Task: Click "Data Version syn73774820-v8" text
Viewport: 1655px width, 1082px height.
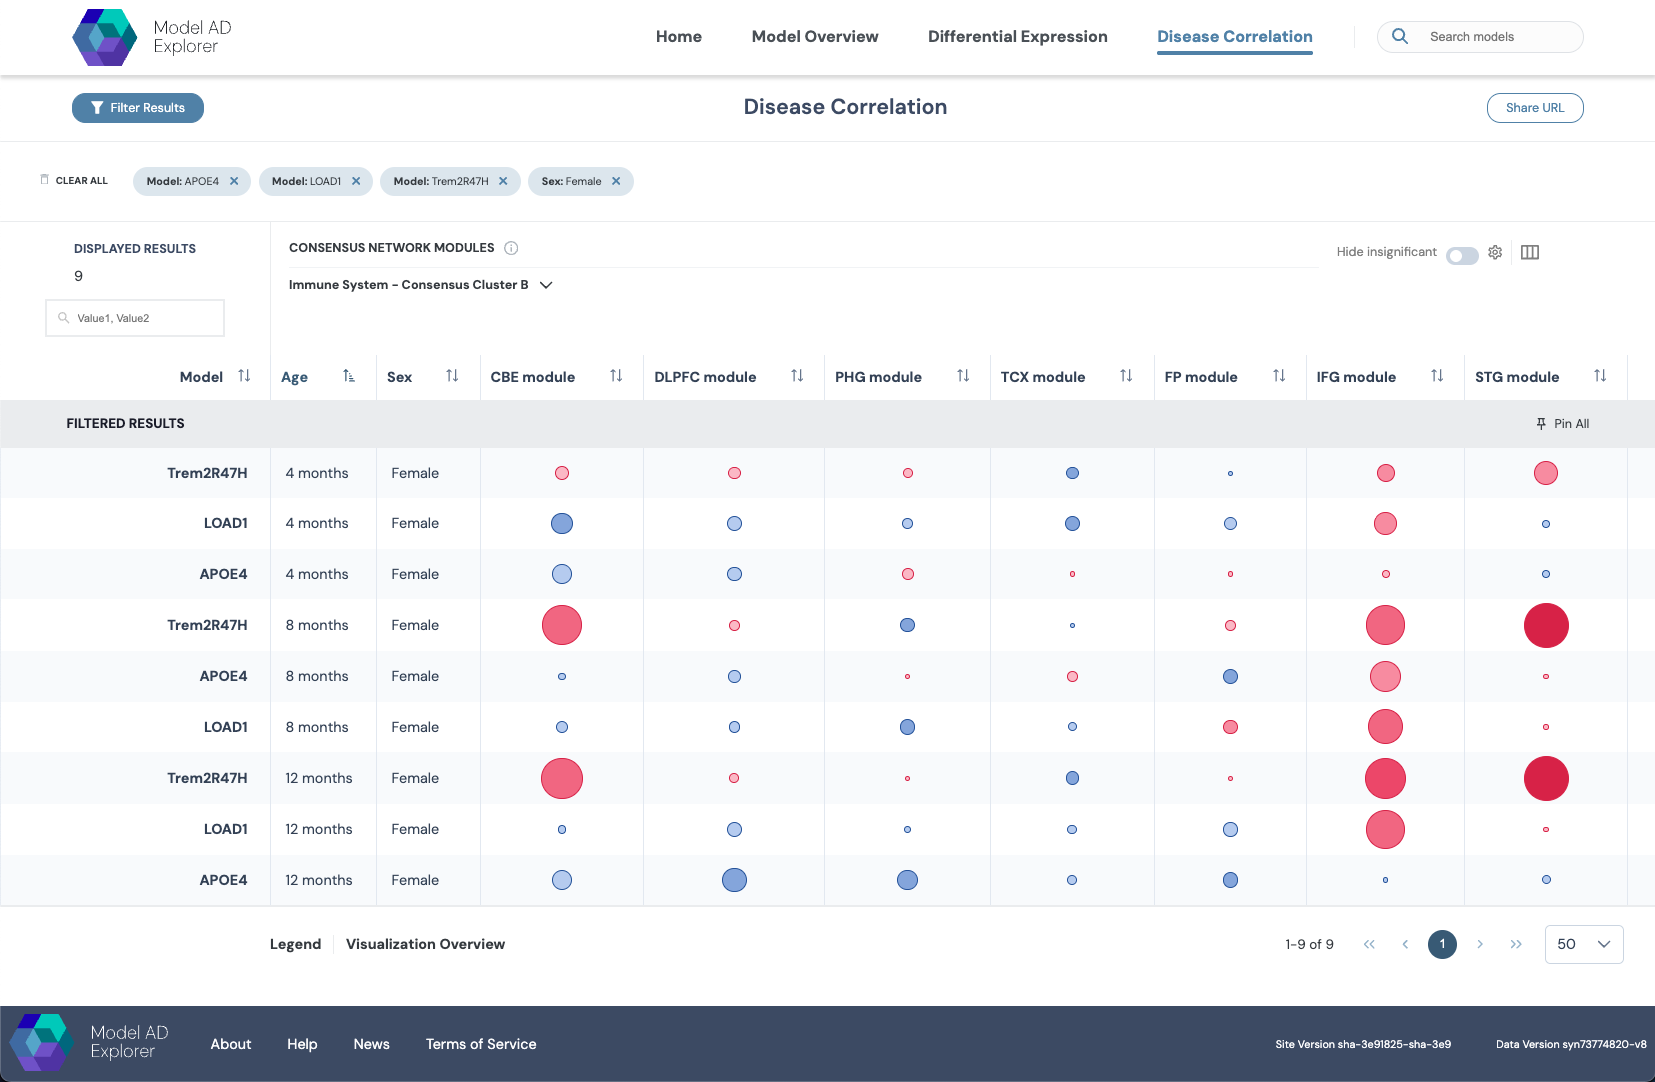Action: [x=1571, y=1044]
